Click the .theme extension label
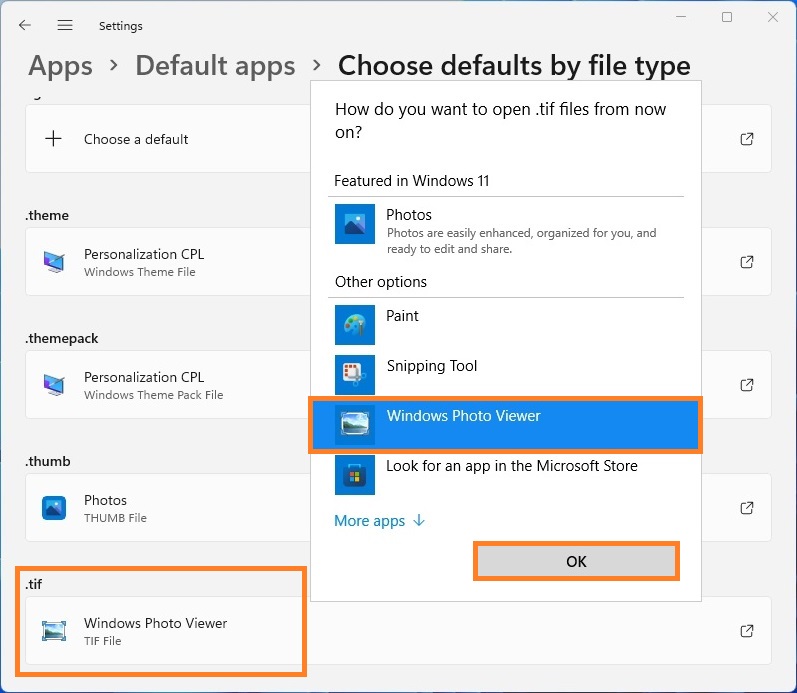Viewport: 797px width, 693px height. [x=47, y=215]
